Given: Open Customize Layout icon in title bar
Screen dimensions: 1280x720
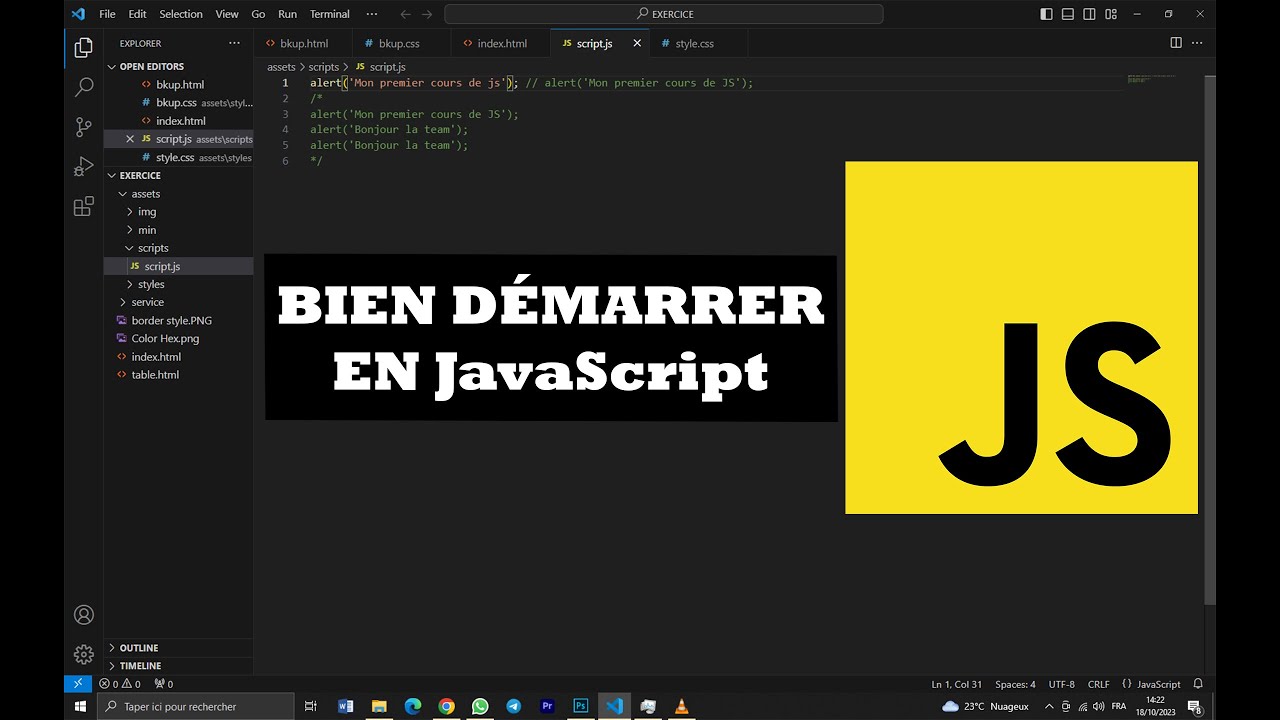Looking at the screenshot, I should click(x=1110, y=14).
